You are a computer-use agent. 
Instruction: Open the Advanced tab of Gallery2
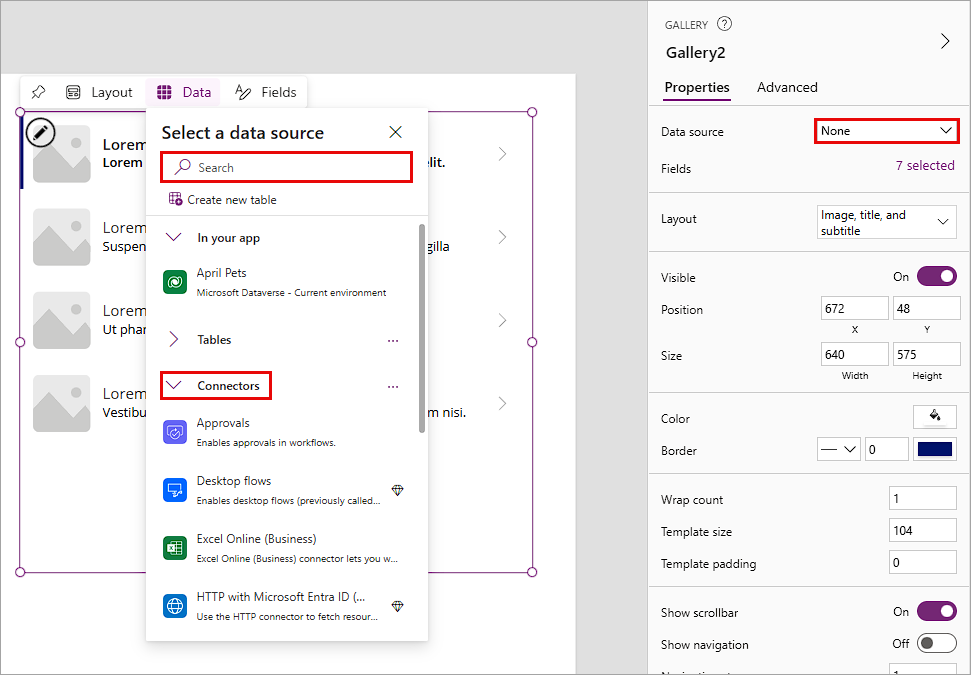[787, 87]
